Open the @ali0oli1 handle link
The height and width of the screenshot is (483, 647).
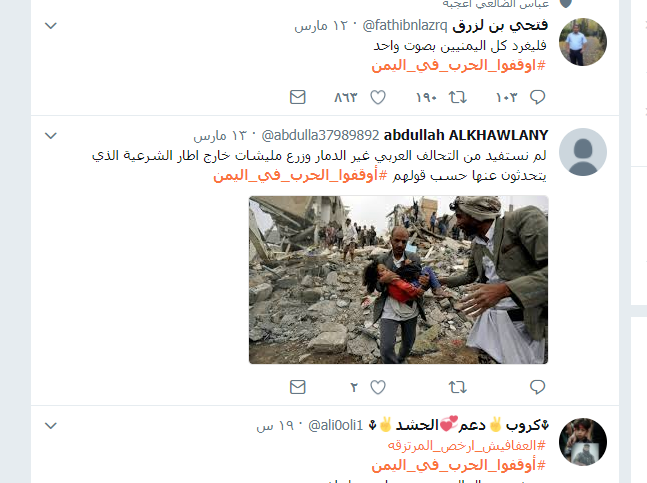pyautogui.click(x=335, y=425)
